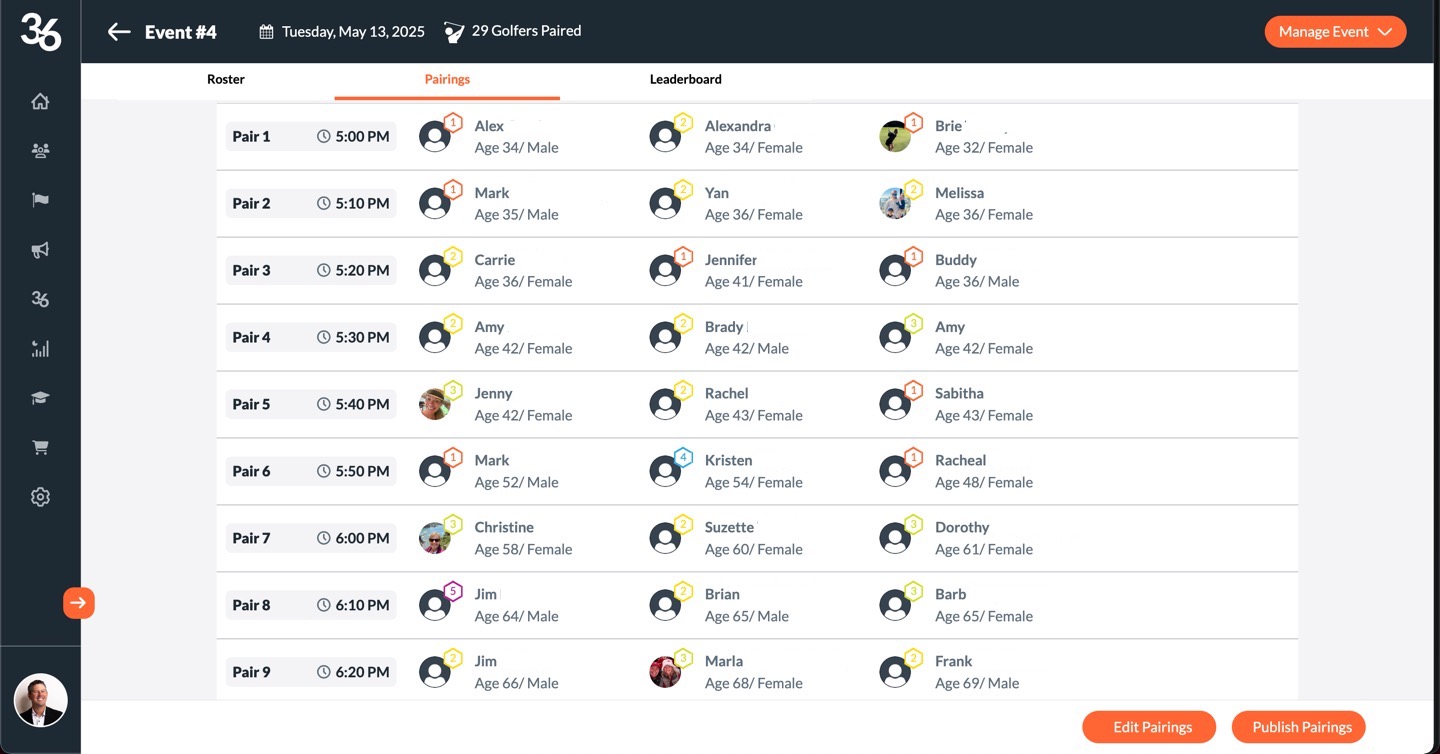Image resolution: width=1440 pixels, height=754 pixels.
Task: Click the back arrow beside Event #4
Action: [119, 32]
